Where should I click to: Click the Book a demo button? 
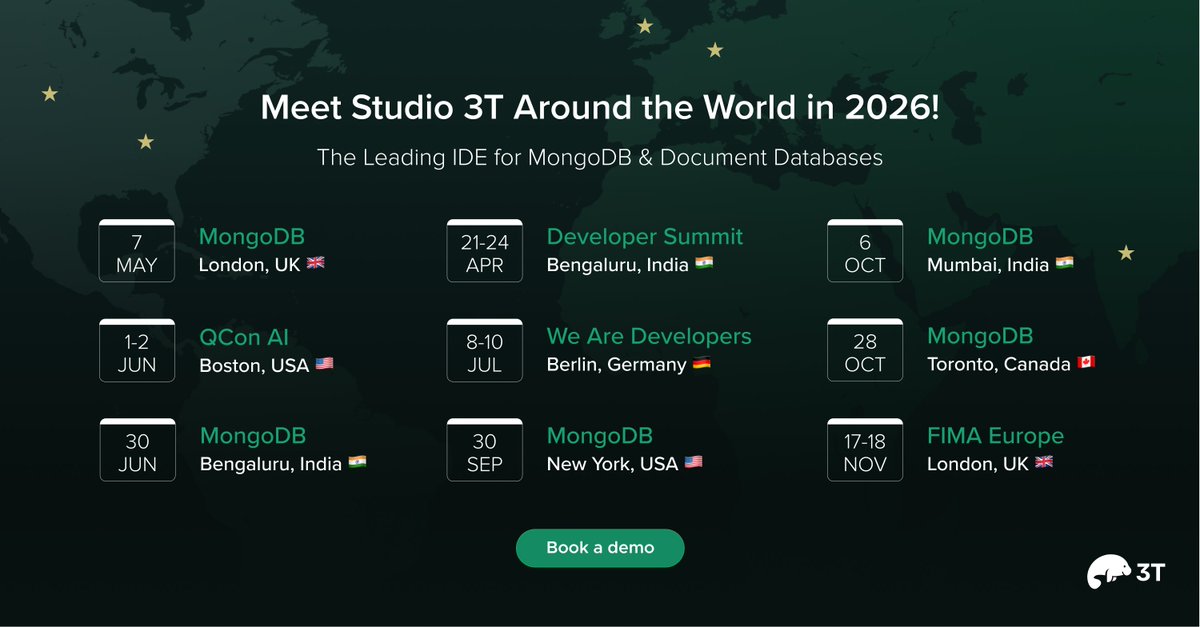[x=600, y=548]
